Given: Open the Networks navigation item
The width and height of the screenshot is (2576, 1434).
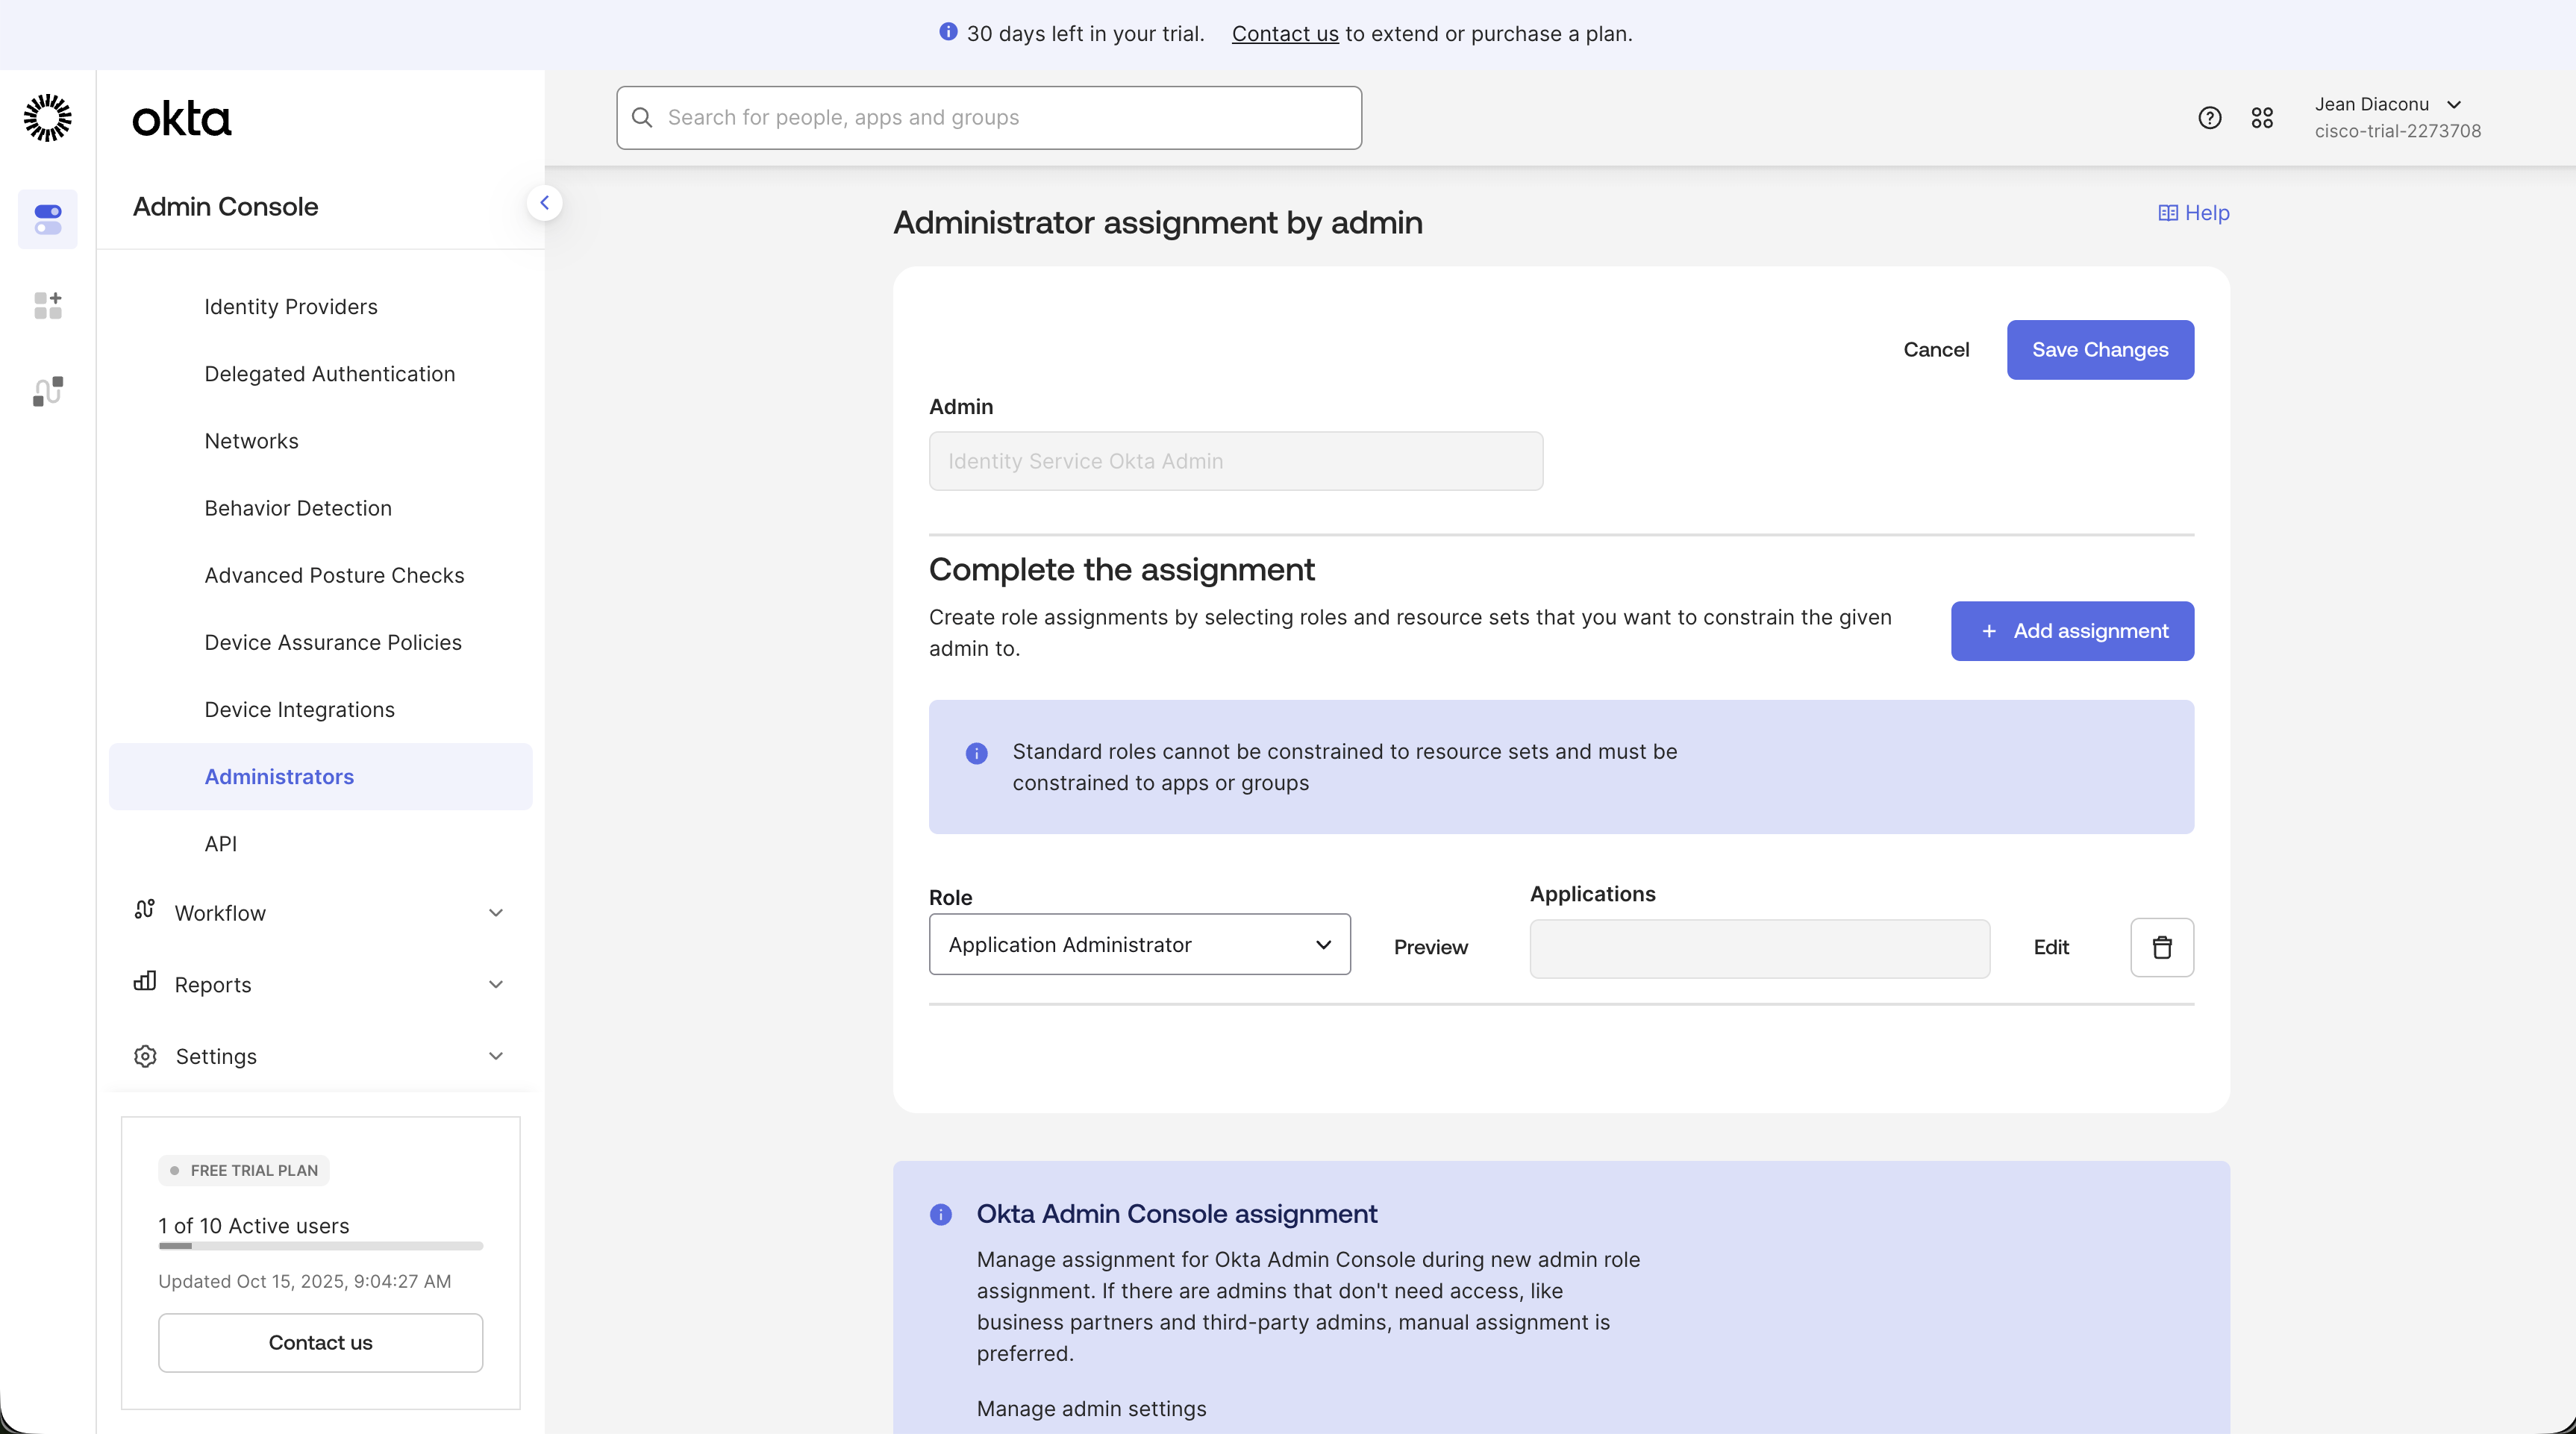Looking at the screenshot, I should click(x=251, y=440).
